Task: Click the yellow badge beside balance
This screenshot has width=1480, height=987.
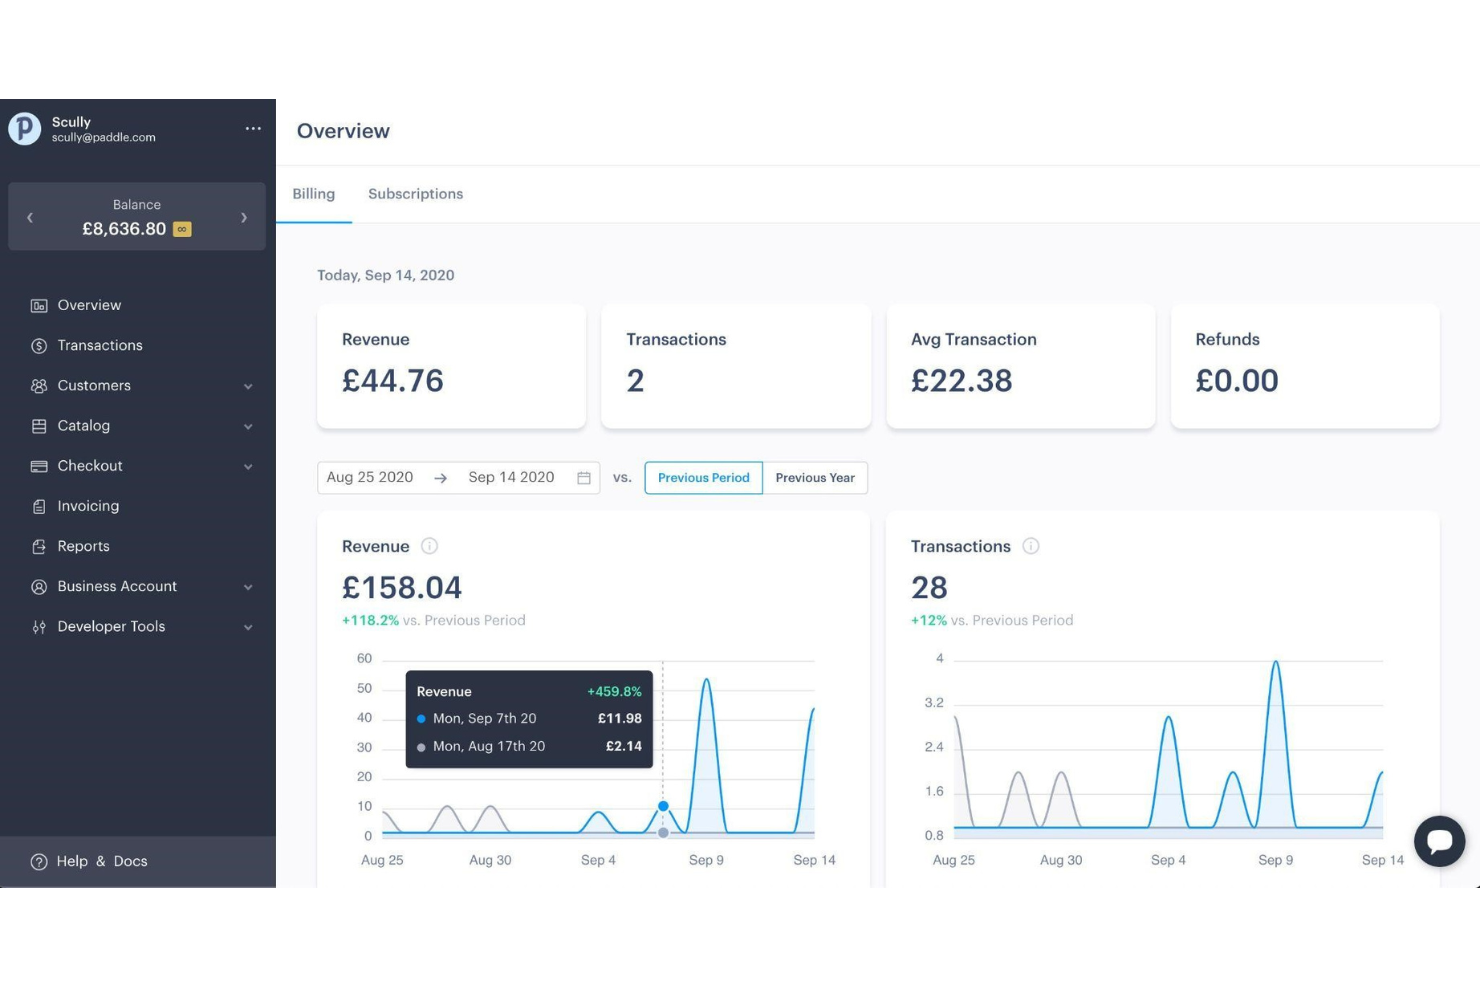Action: point(182,229)
